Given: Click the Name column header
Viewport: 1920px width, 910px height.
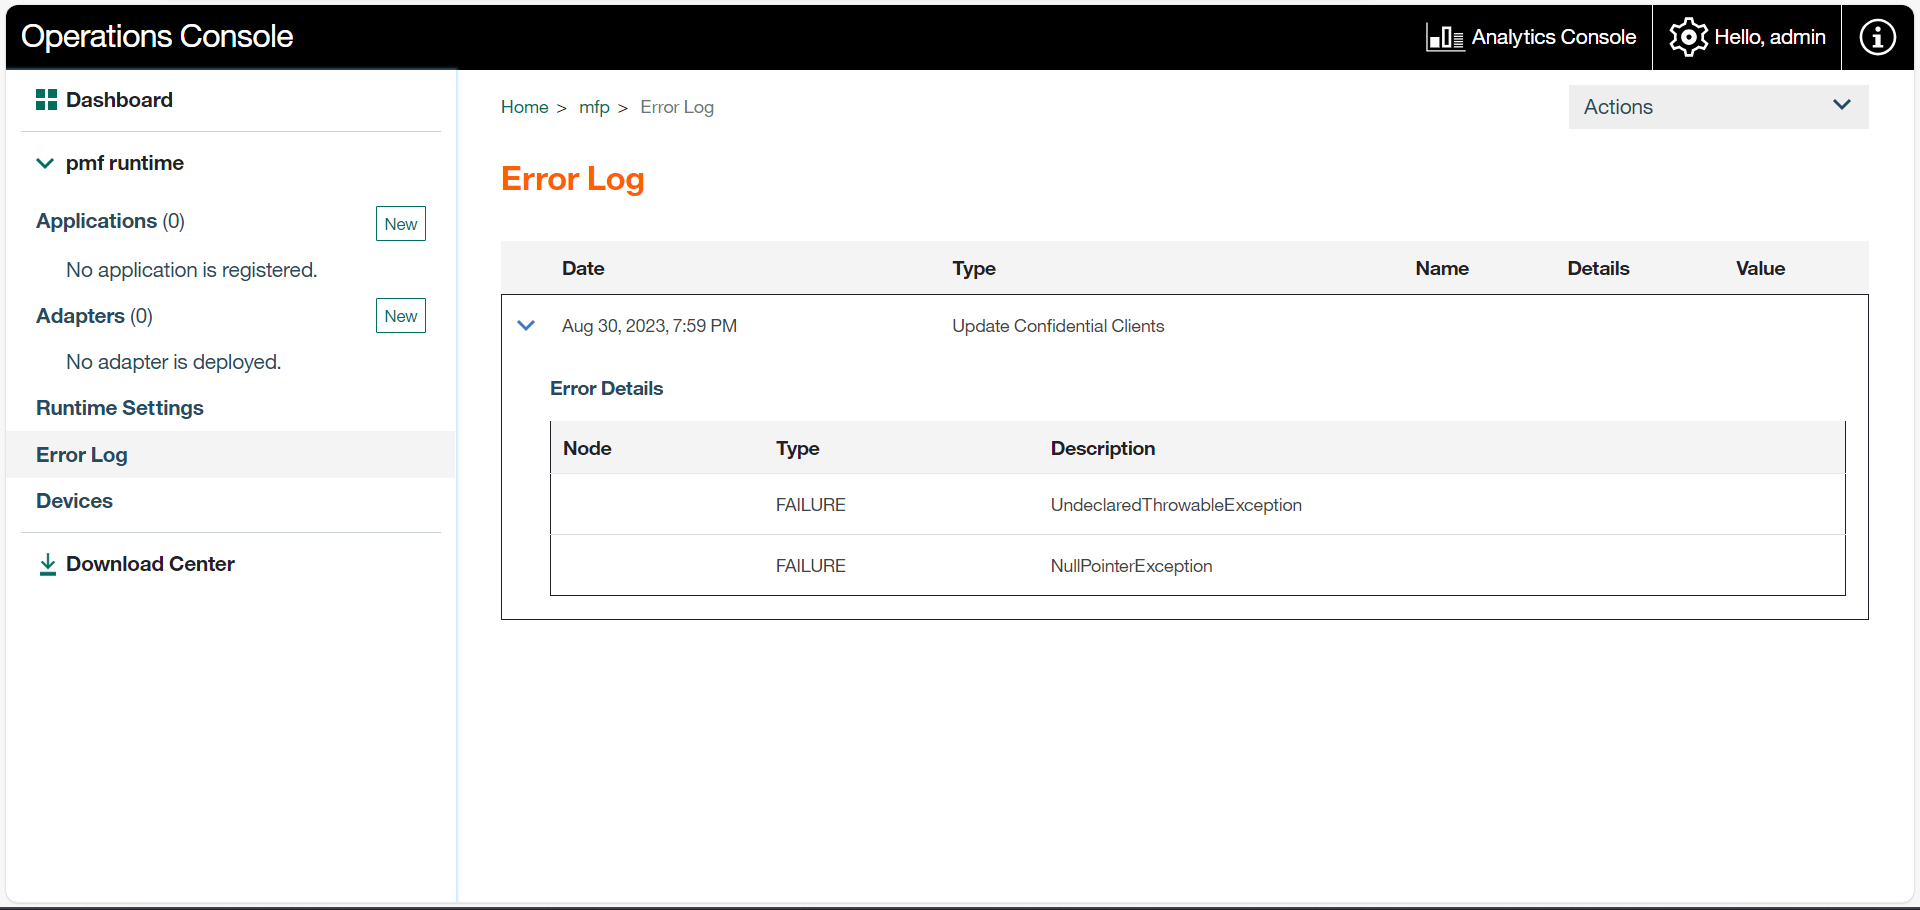Looking at the screenshot, I should coord(1442,268).
